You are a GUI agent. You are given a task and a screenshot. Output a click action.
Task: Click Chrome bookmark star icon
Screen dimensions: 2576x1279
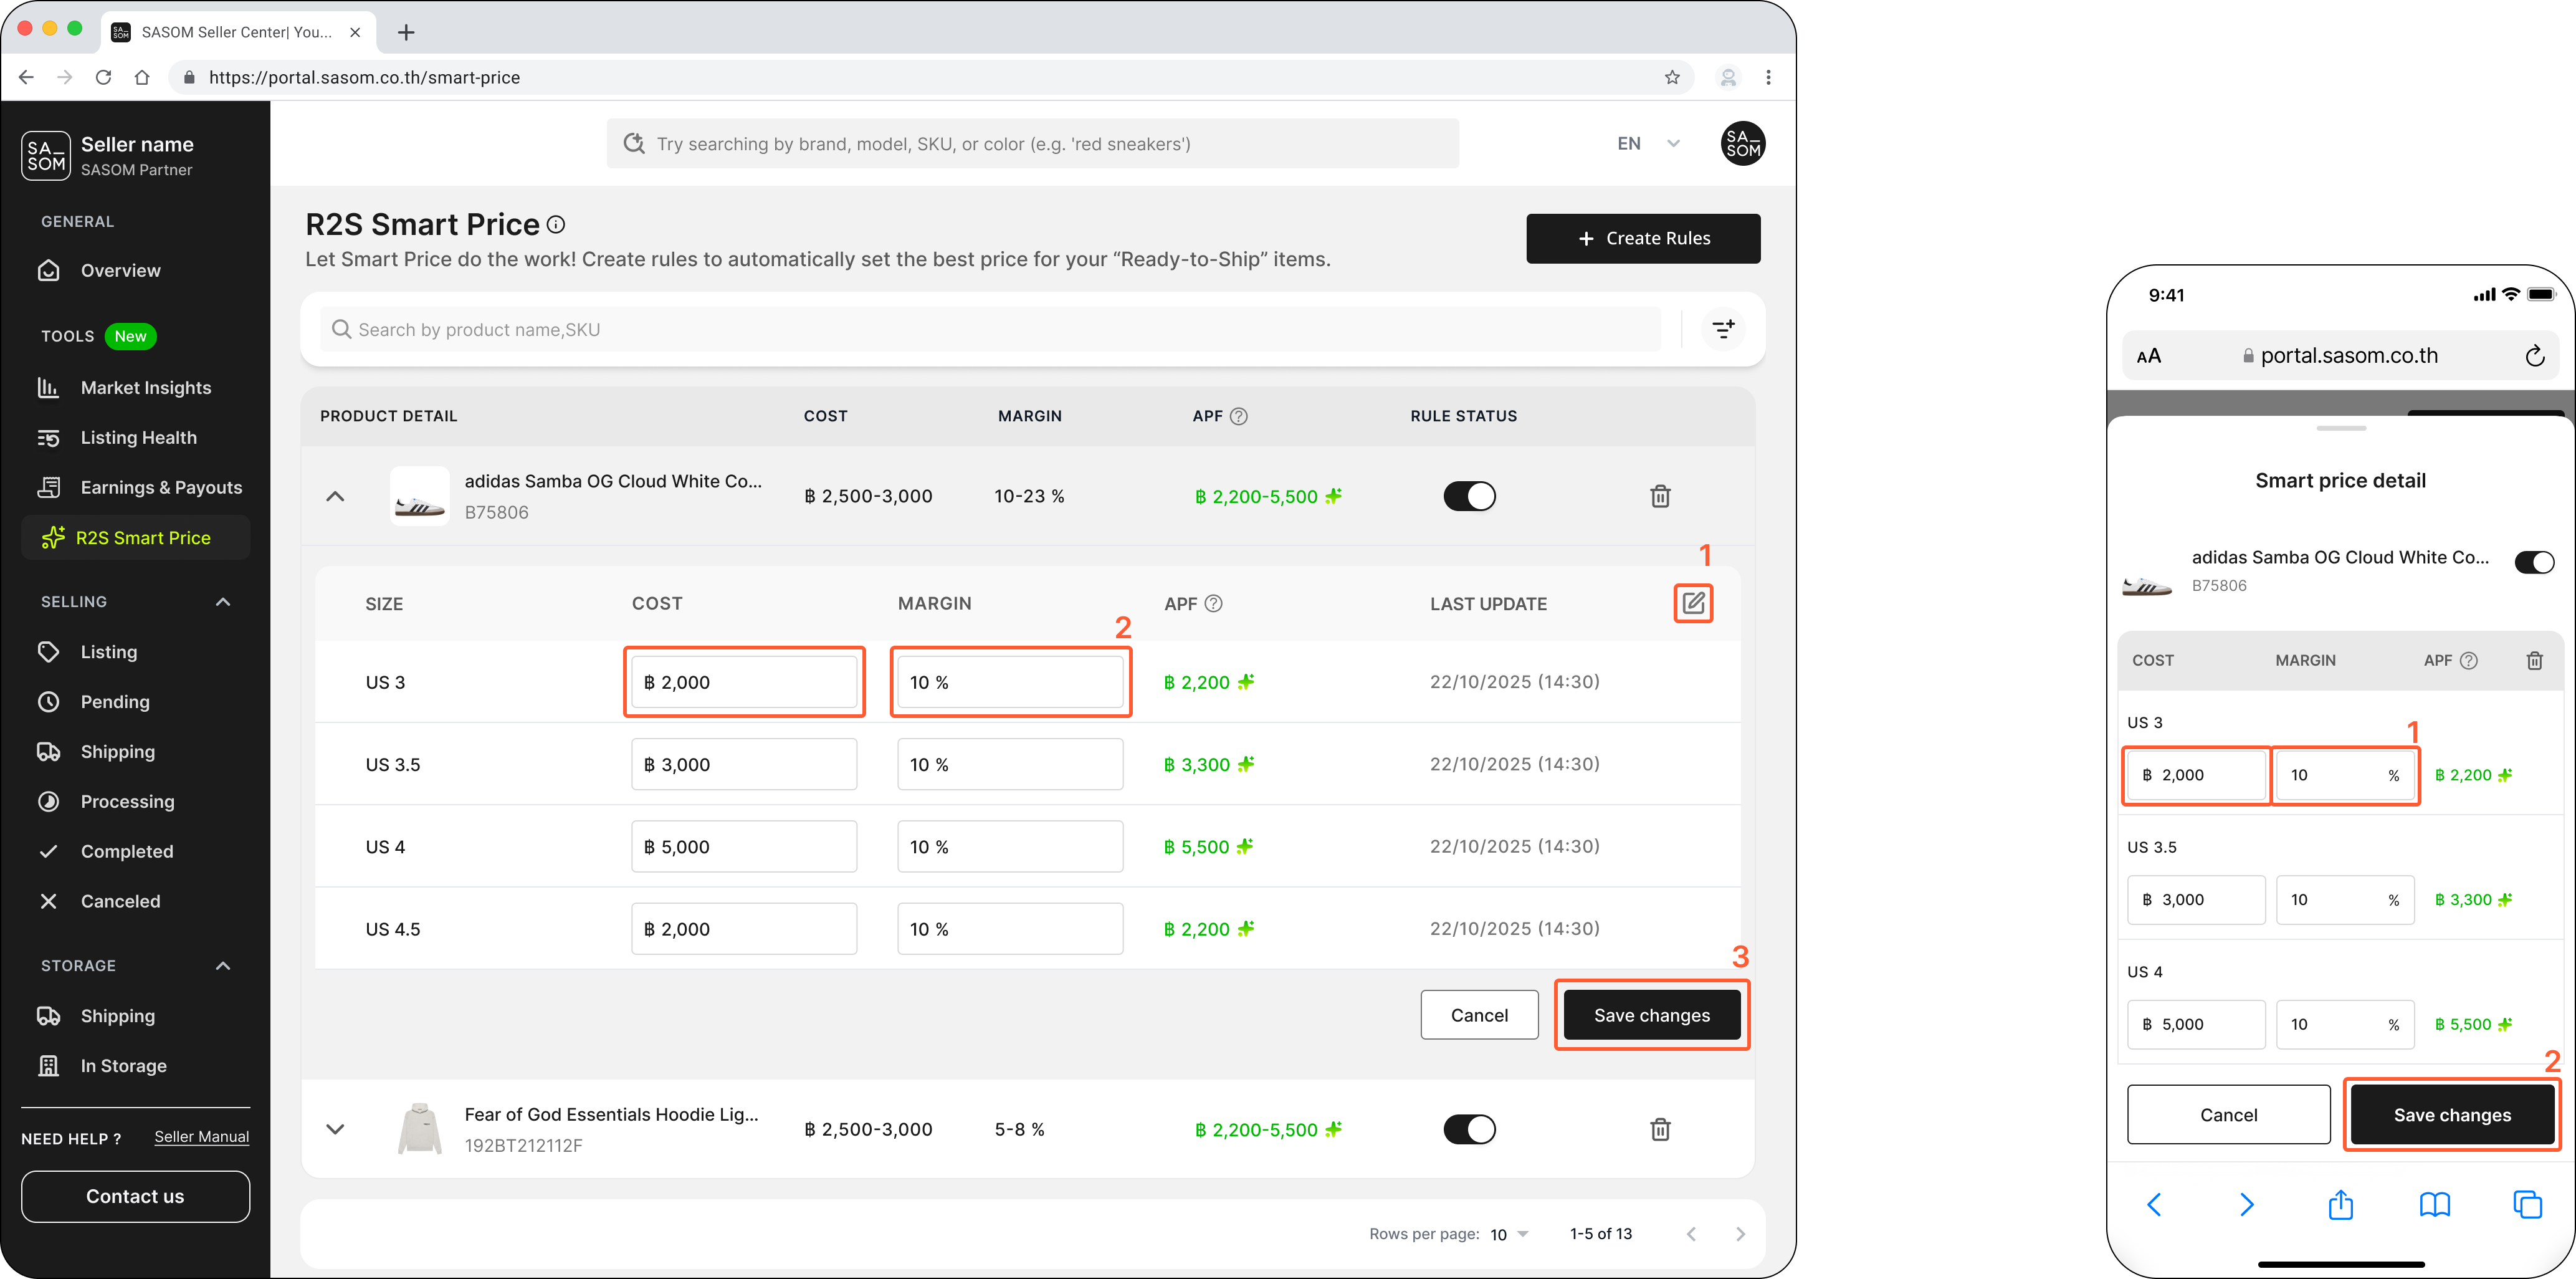click(1672, 77)
